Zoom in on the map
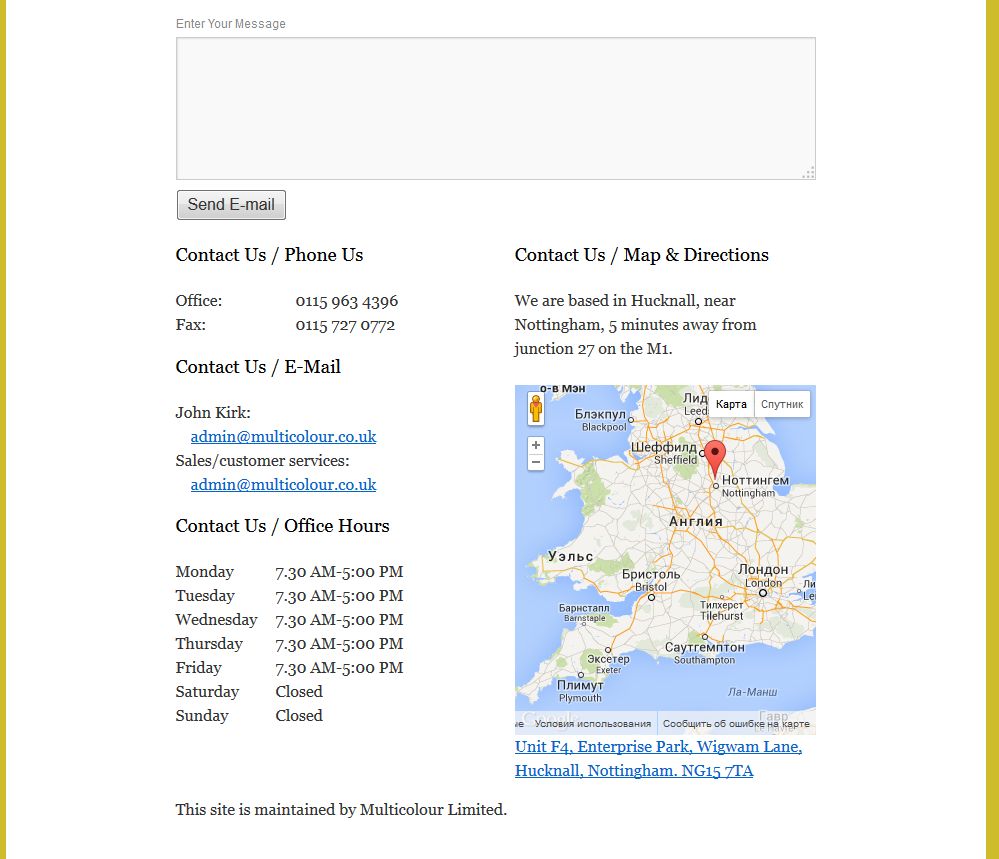The width and height of the screenshot is (999, 859). (x=536, y=445)
